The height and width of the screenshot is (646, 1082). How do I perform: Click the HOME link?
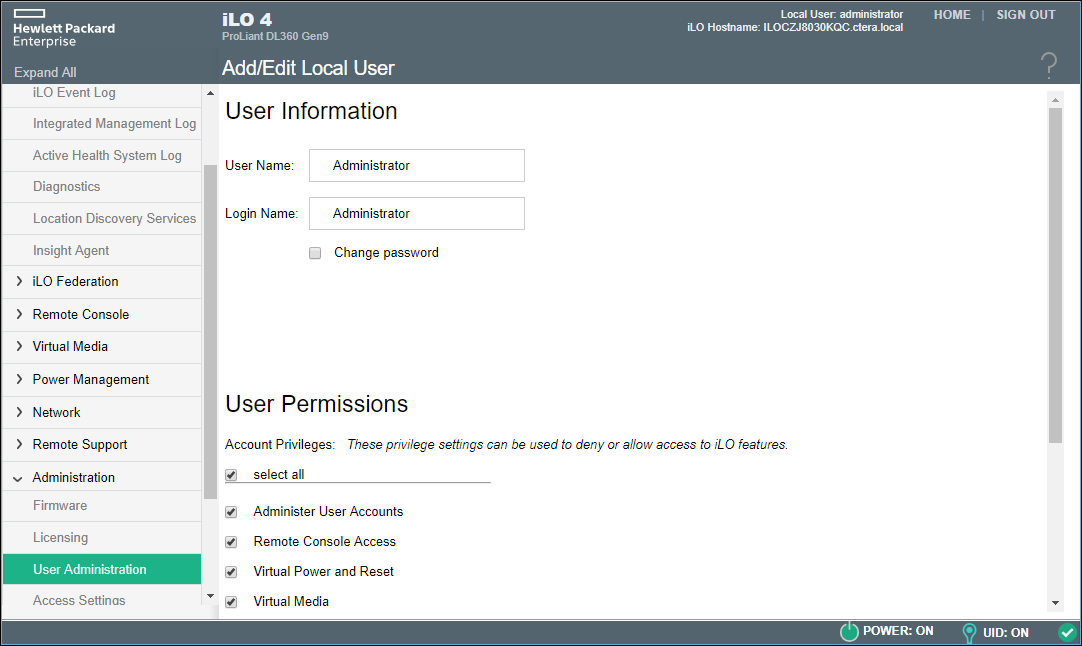click(952, 14)
